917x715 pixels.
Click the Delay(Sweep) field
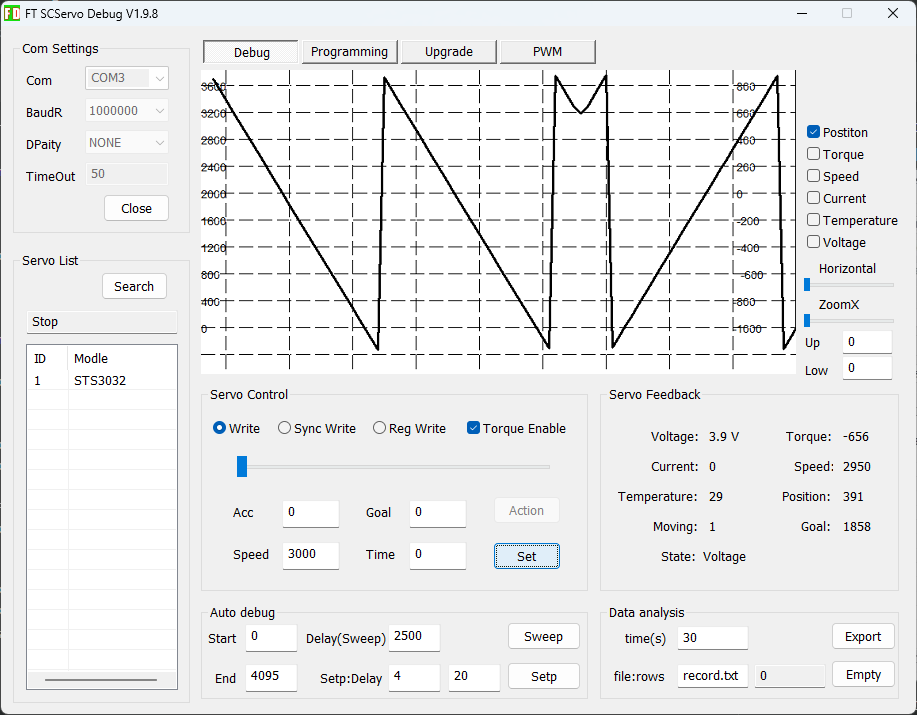(x=414, y=637)
